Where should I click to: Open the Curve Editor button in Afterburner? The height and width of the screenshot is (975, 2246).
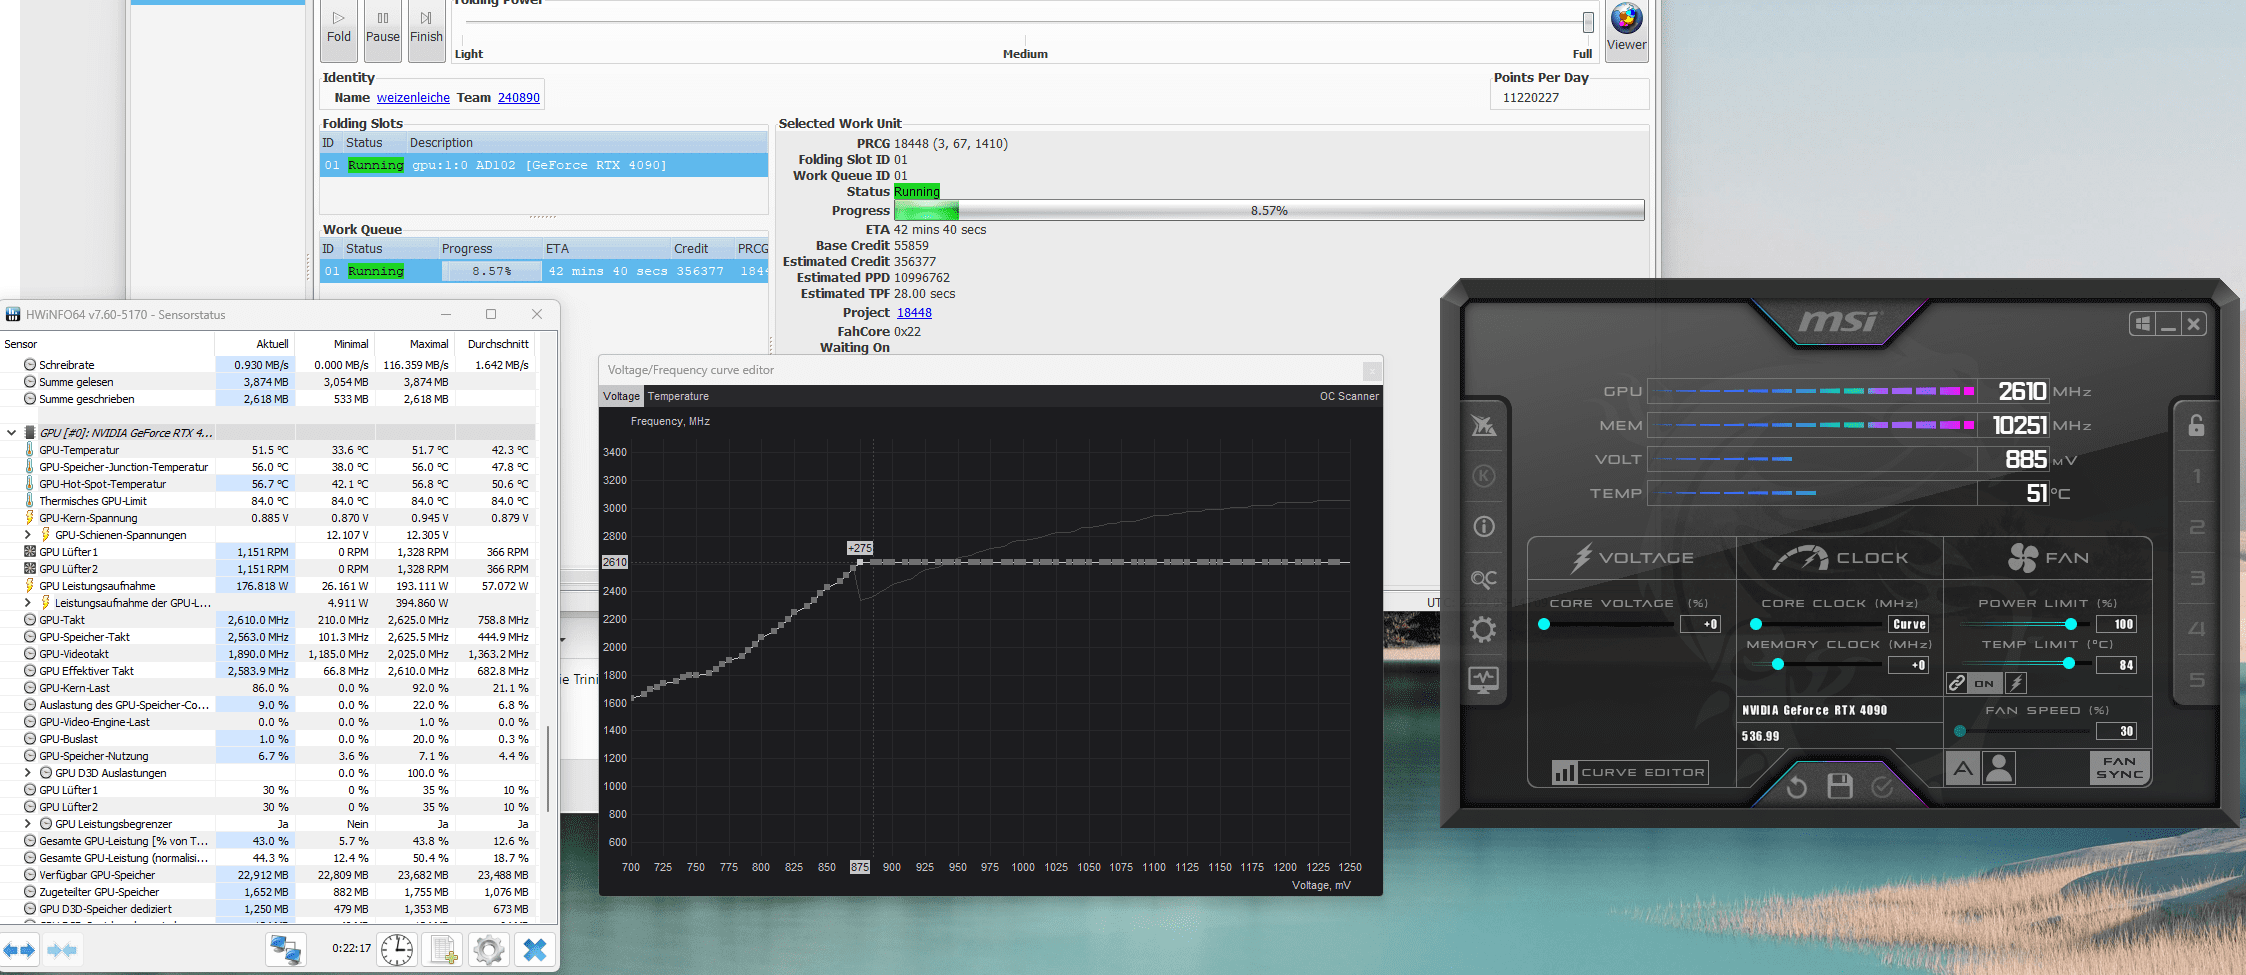click(x=1630, y=772)
